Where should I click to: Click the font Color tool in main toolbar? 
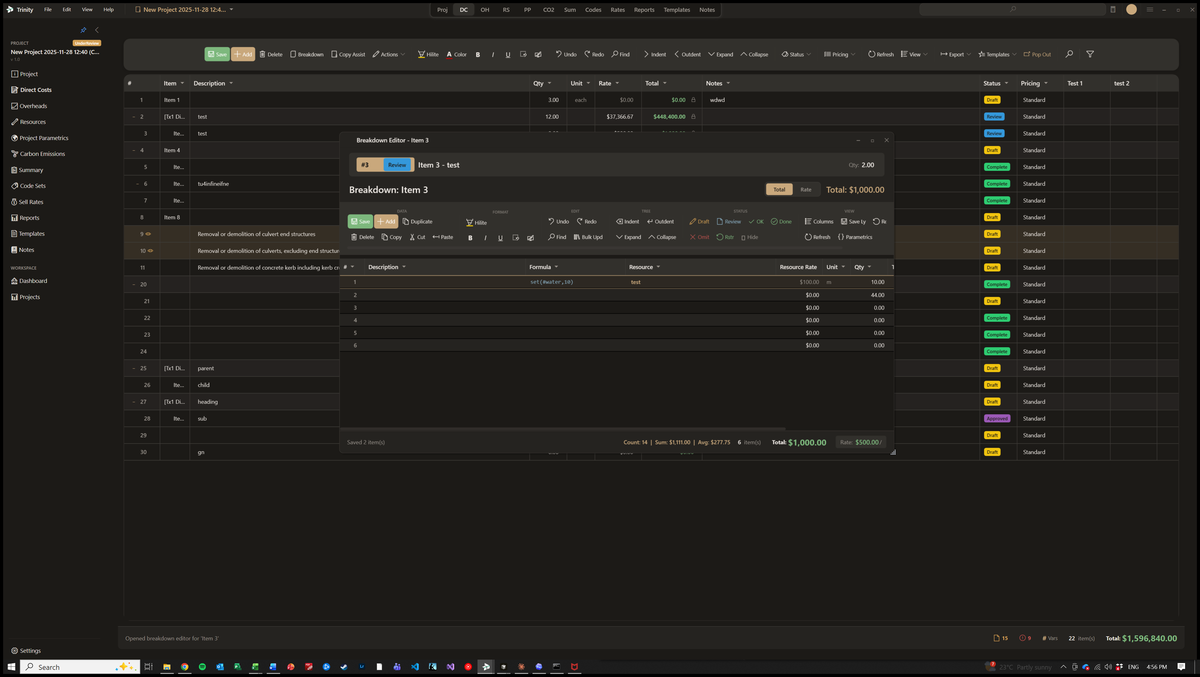tap(457, 54)
